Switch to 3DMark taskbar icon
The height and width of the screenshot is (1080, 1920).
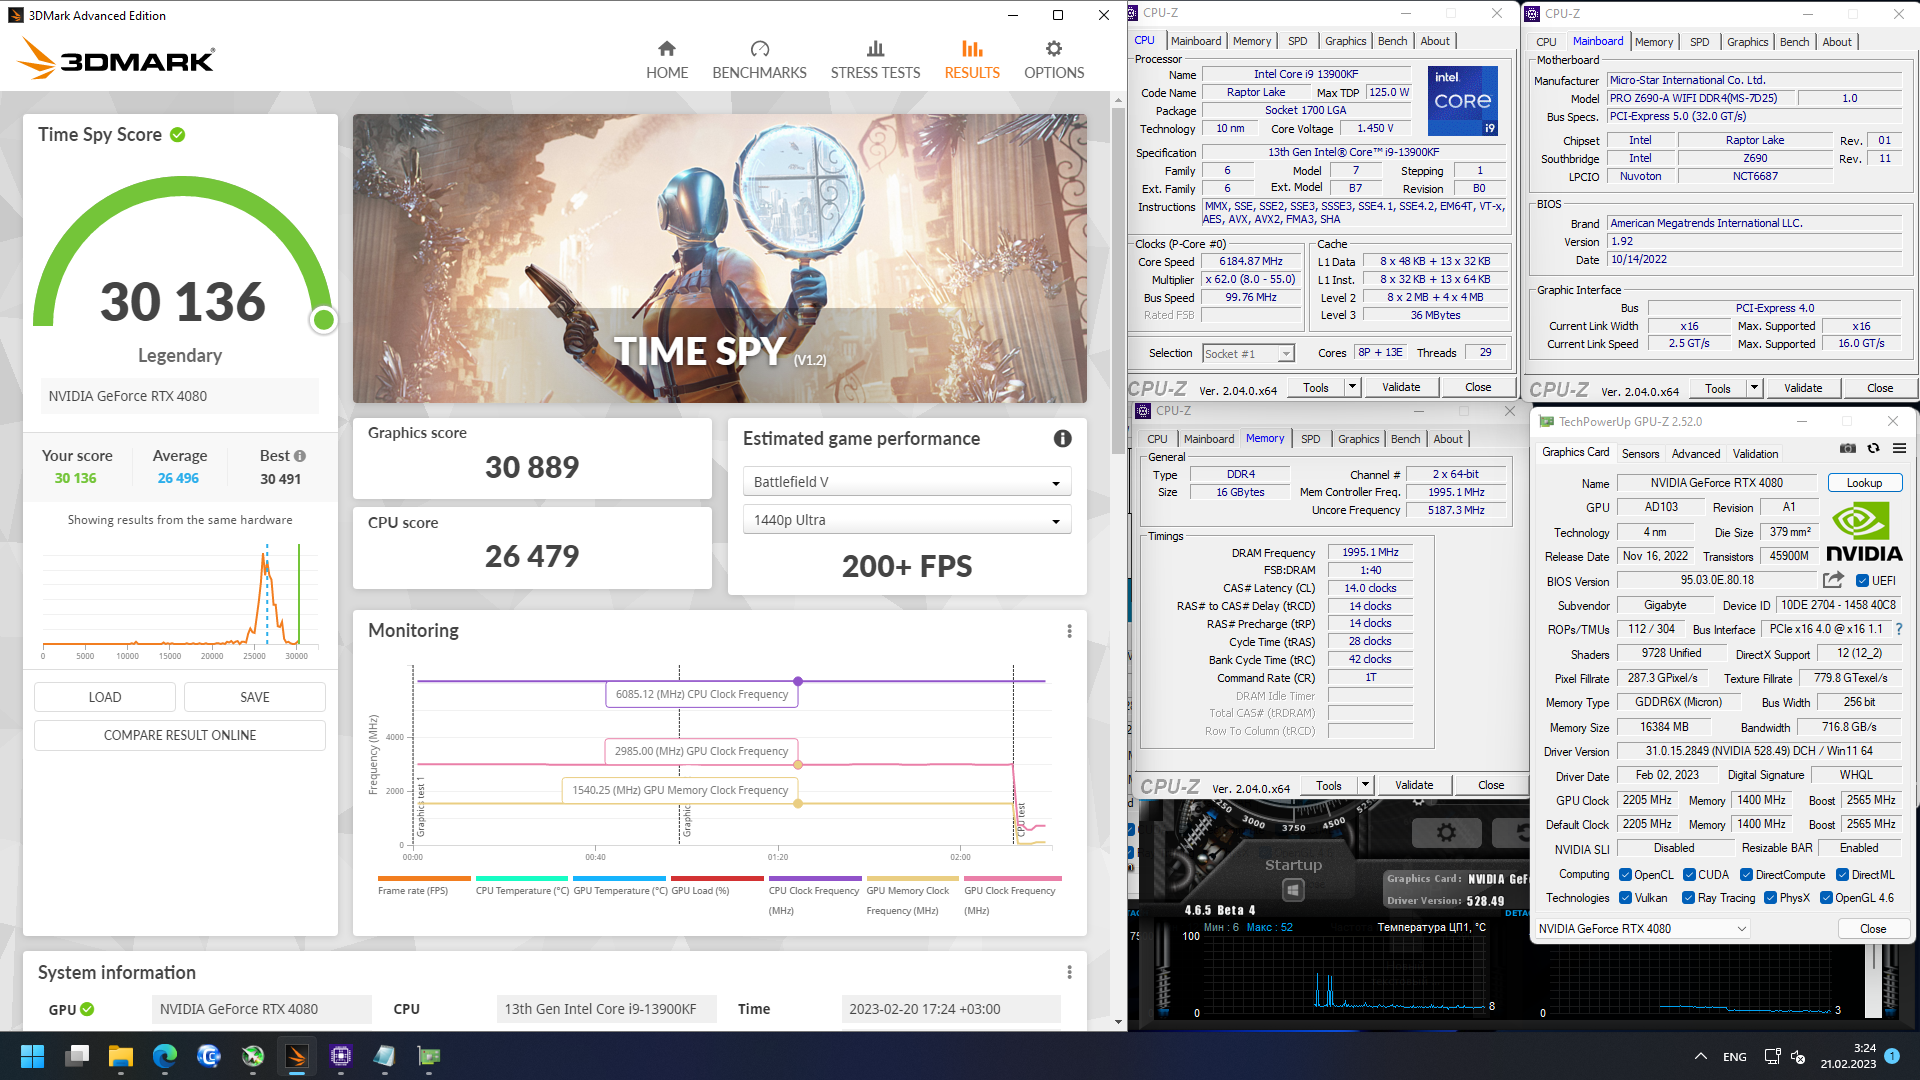point(297,1056)
